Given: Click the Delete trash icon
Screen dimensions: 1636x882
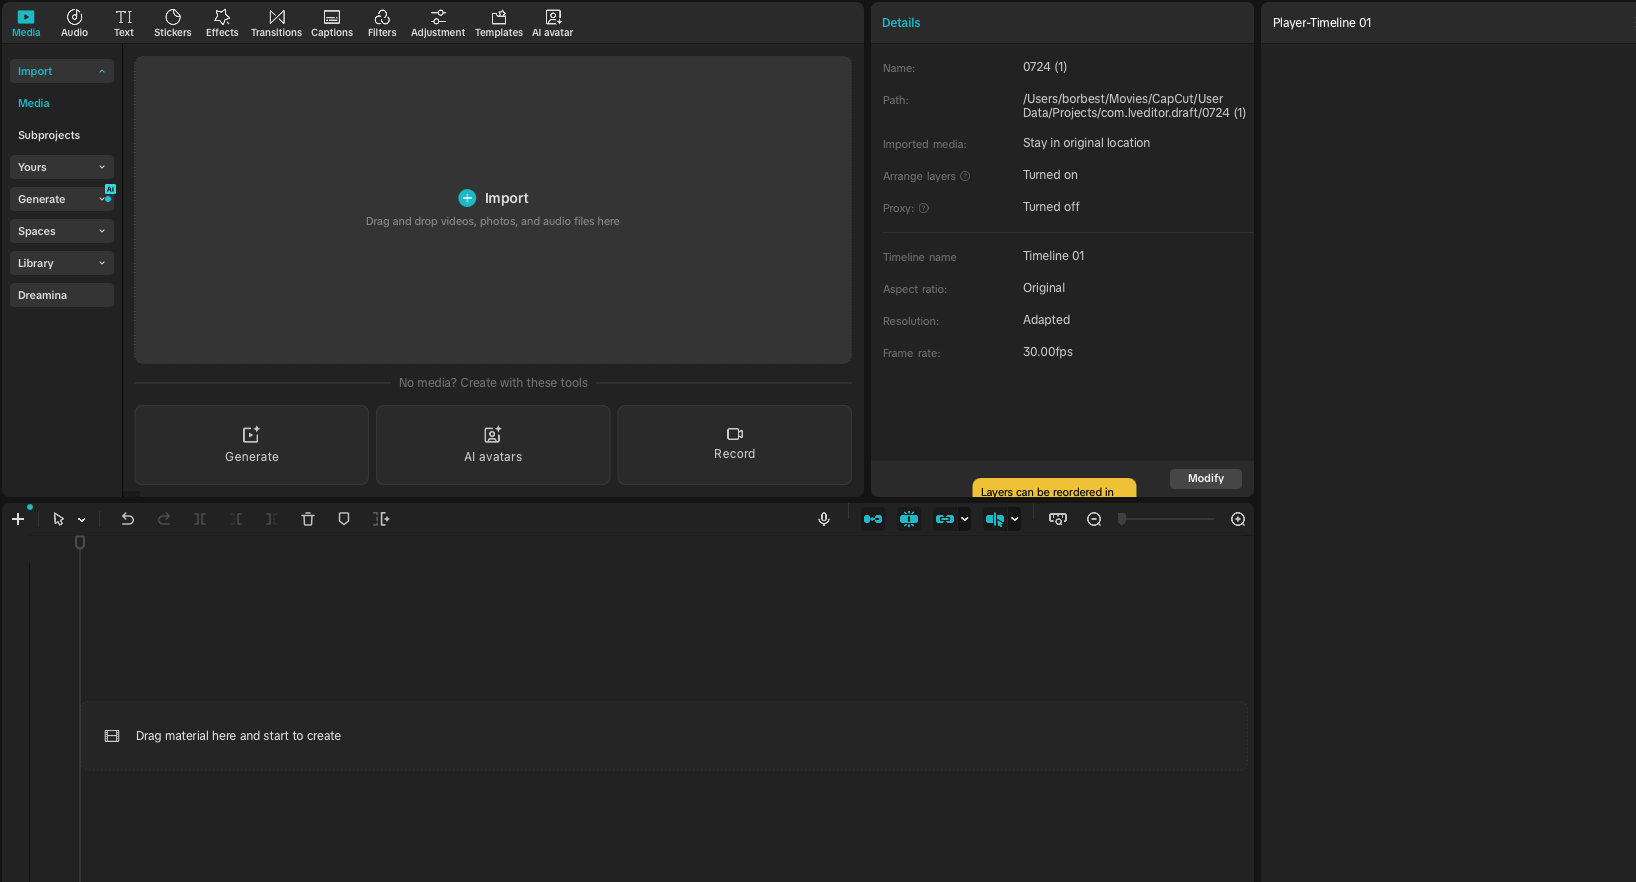Looking at the screenshot, I should coord(308,519).
